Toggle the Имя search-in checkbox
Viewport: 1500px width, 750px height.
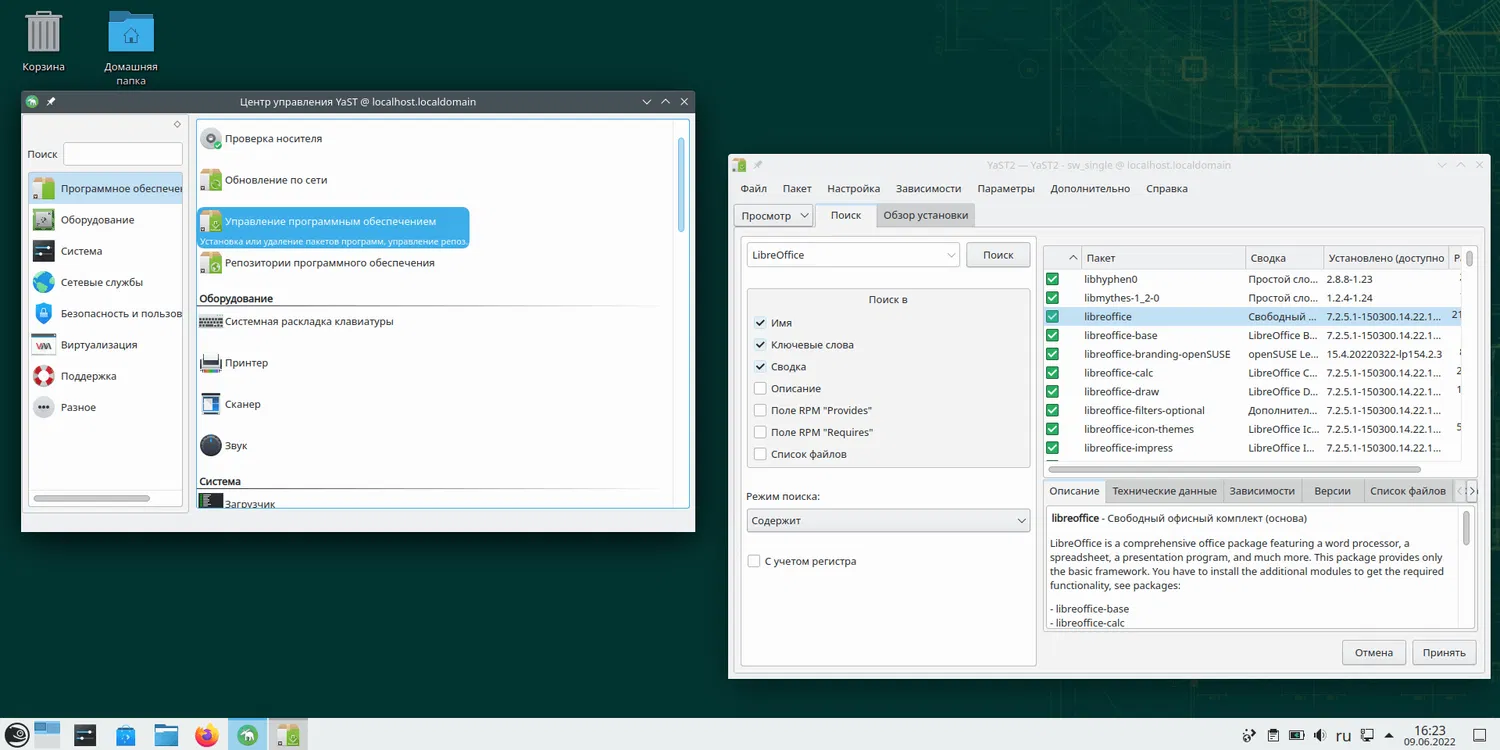click(x=761, y=323)
